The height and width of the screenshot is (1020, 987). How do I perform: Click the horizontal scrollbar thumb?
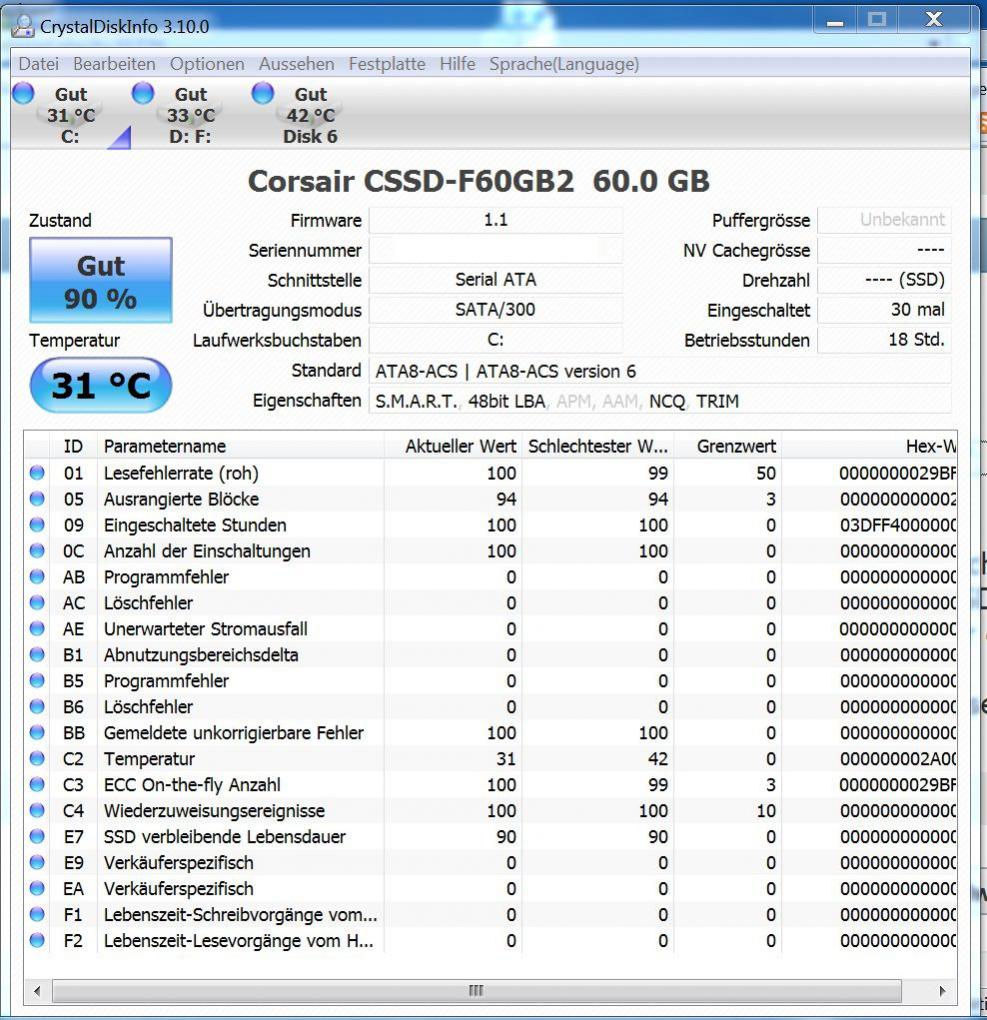tap(476, 991)
